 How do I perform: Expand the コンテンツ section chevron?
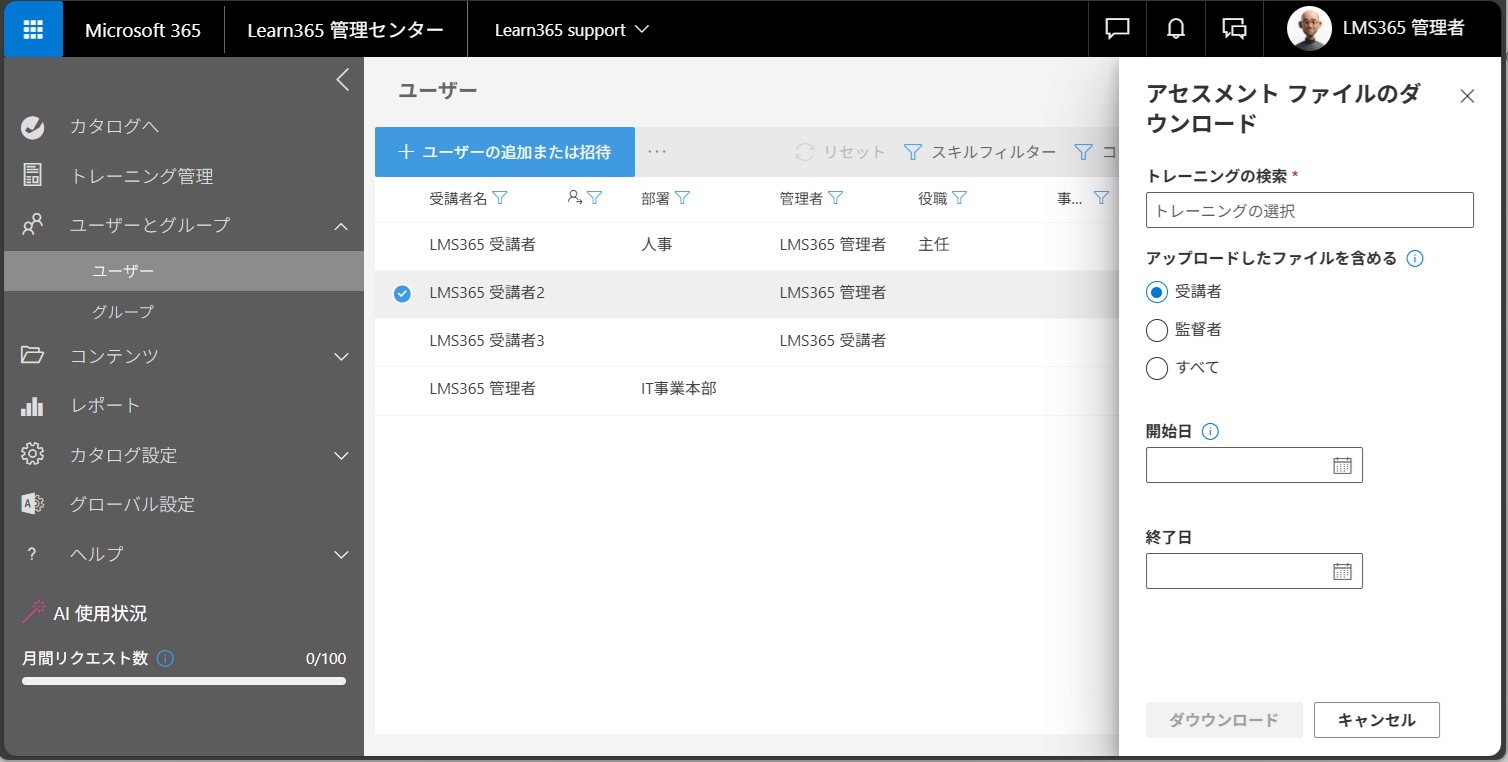(341, 357)
